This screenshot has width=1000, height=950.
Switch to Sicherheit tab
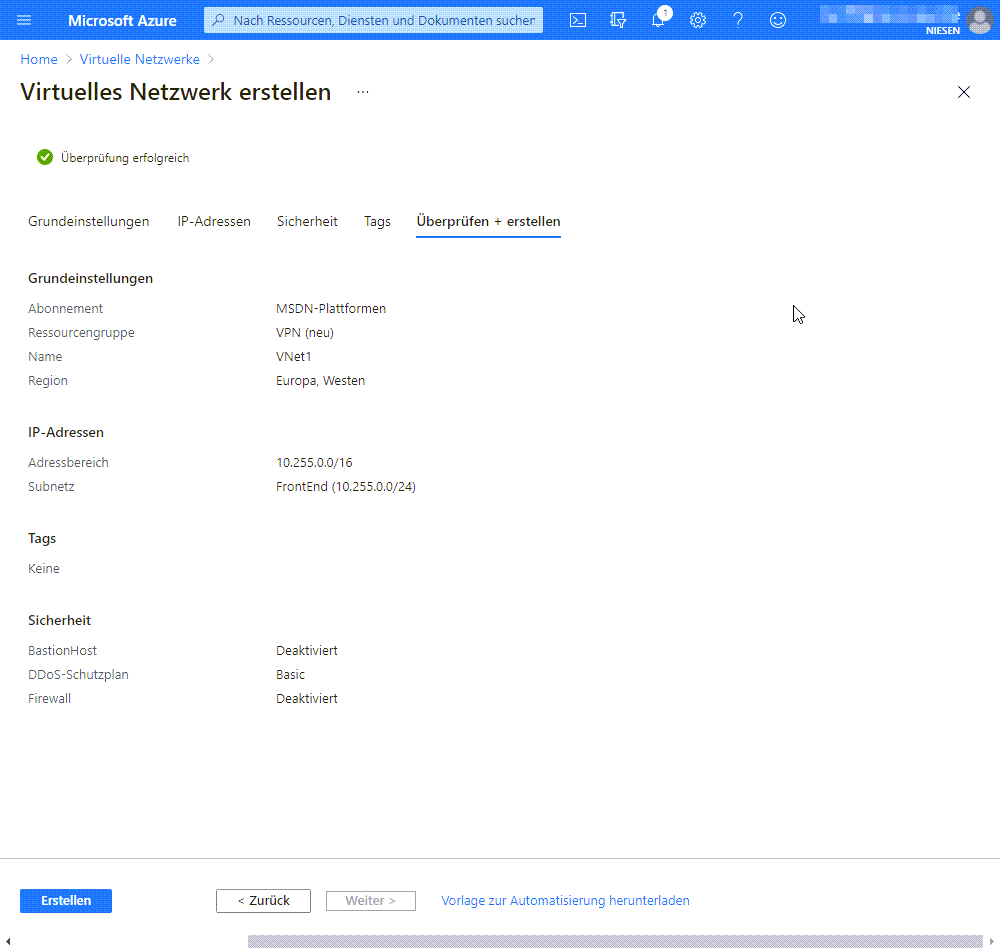pos(307,221)
